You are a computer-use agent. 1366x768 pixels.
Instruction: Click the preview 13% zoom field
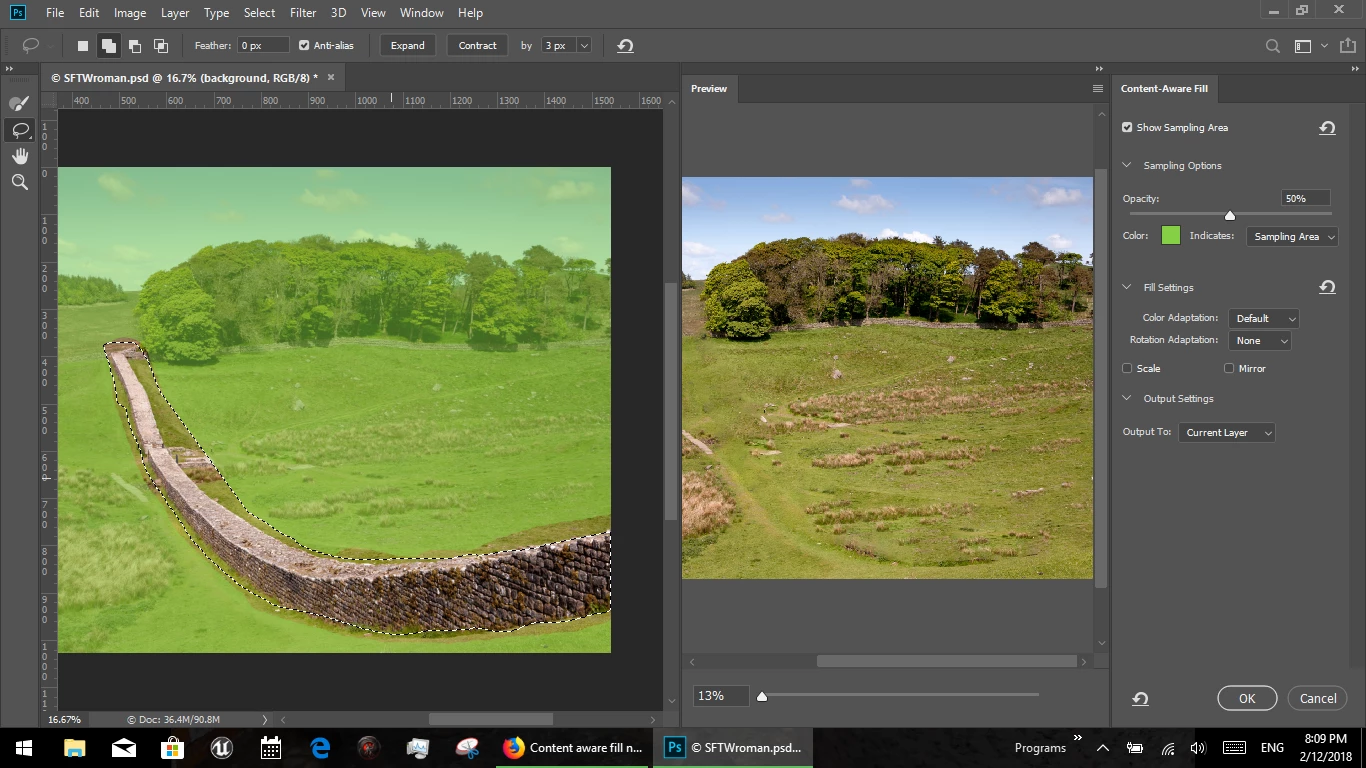[721, 696]
